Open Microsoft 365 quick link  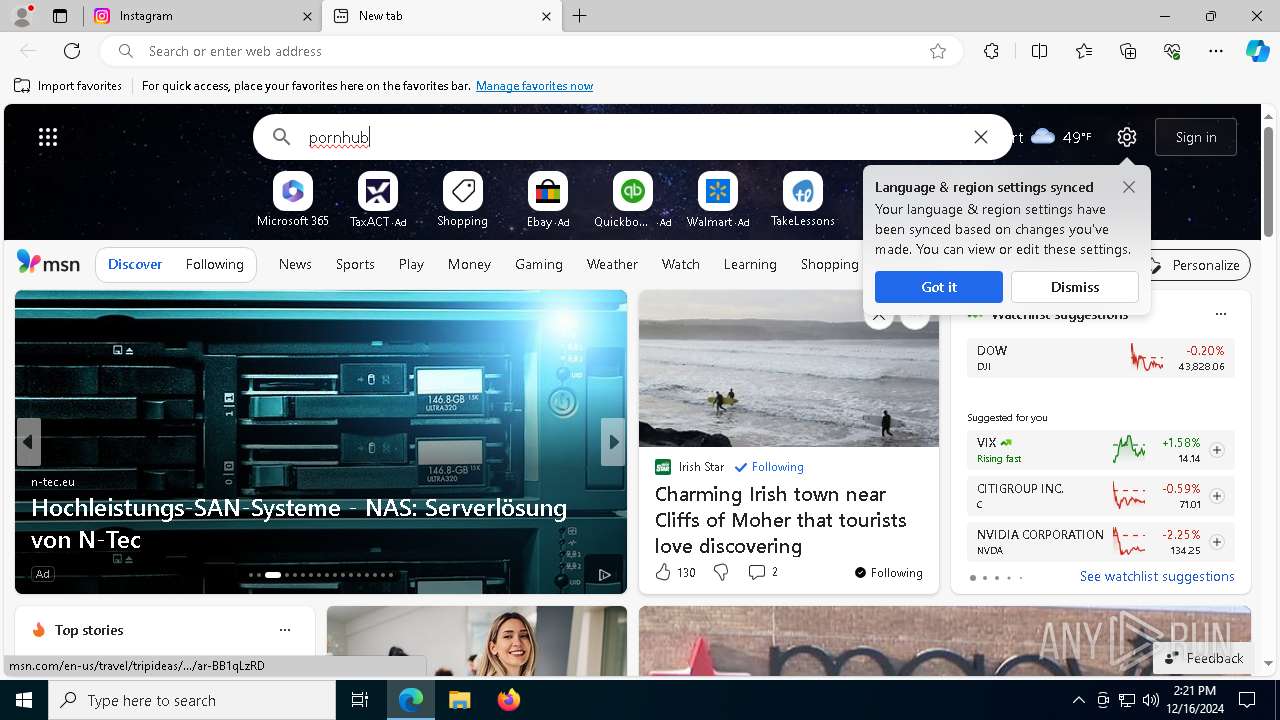(293, 200)
